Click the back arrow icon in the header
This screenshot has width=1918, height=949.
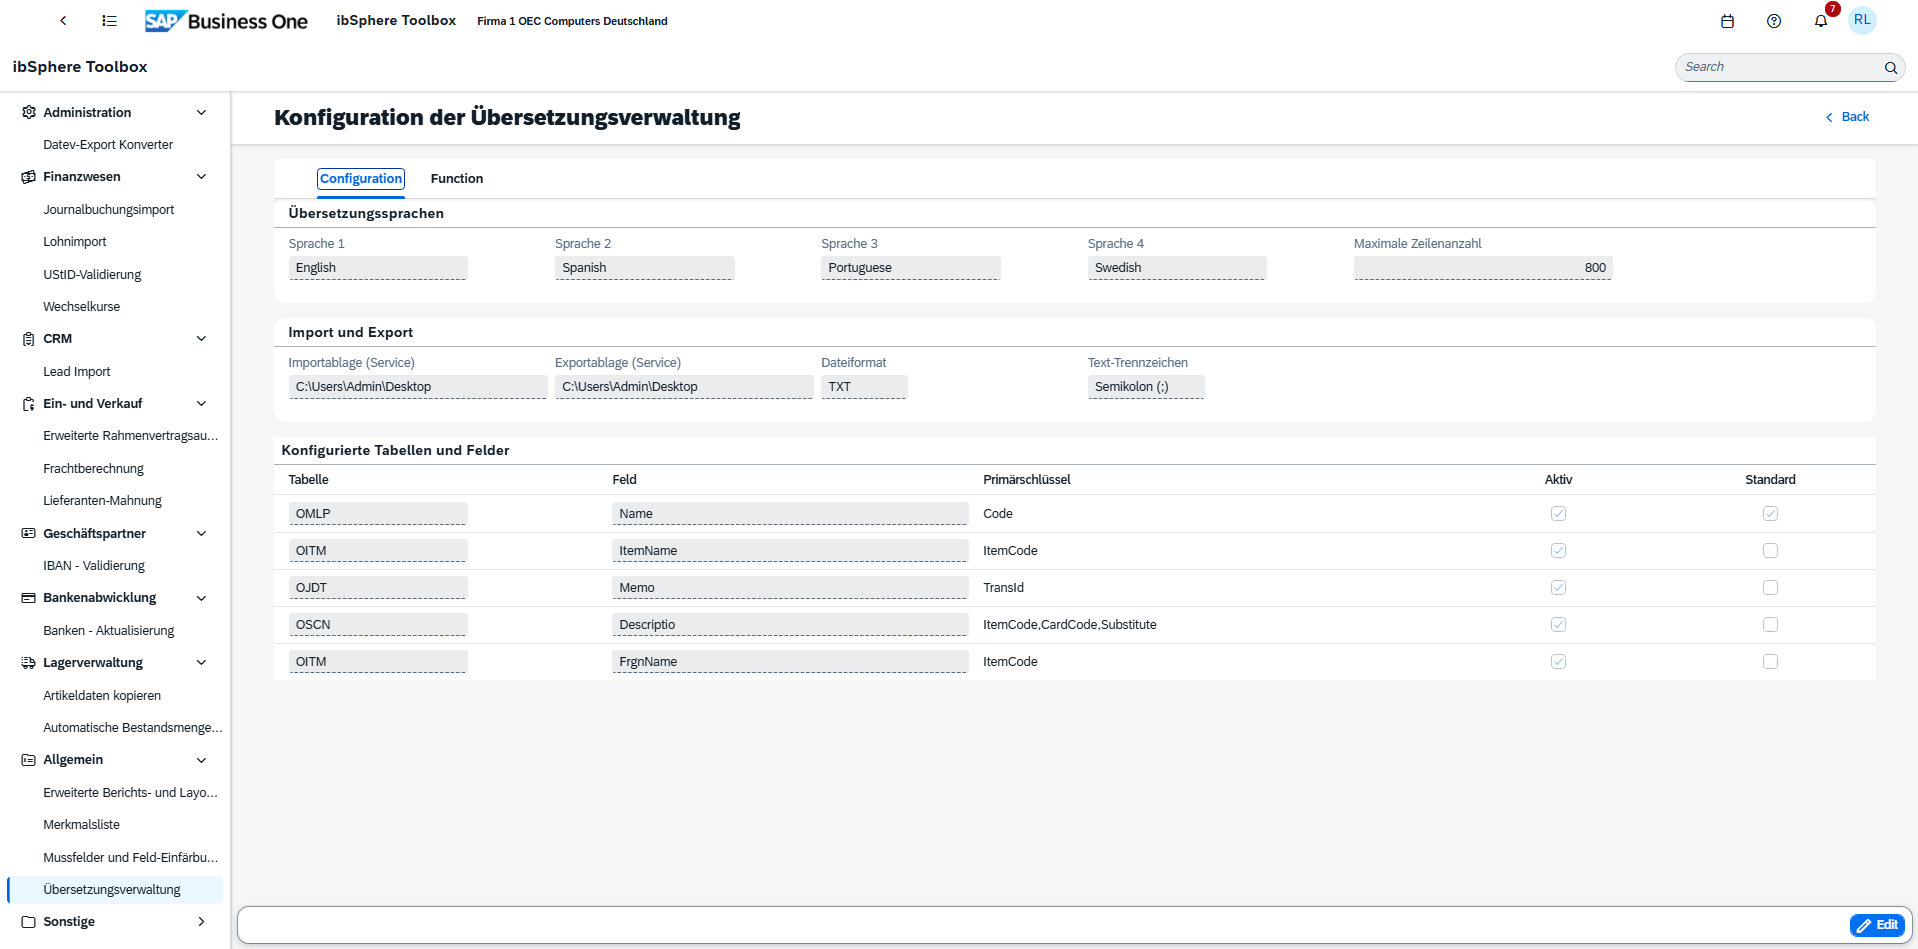(x=63, y=21)
